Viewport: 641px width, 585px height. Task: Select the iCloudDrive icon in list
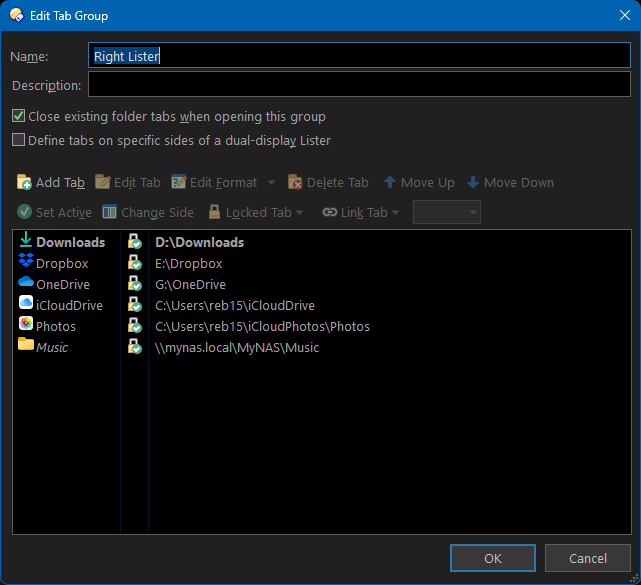(x=26, y=303)
